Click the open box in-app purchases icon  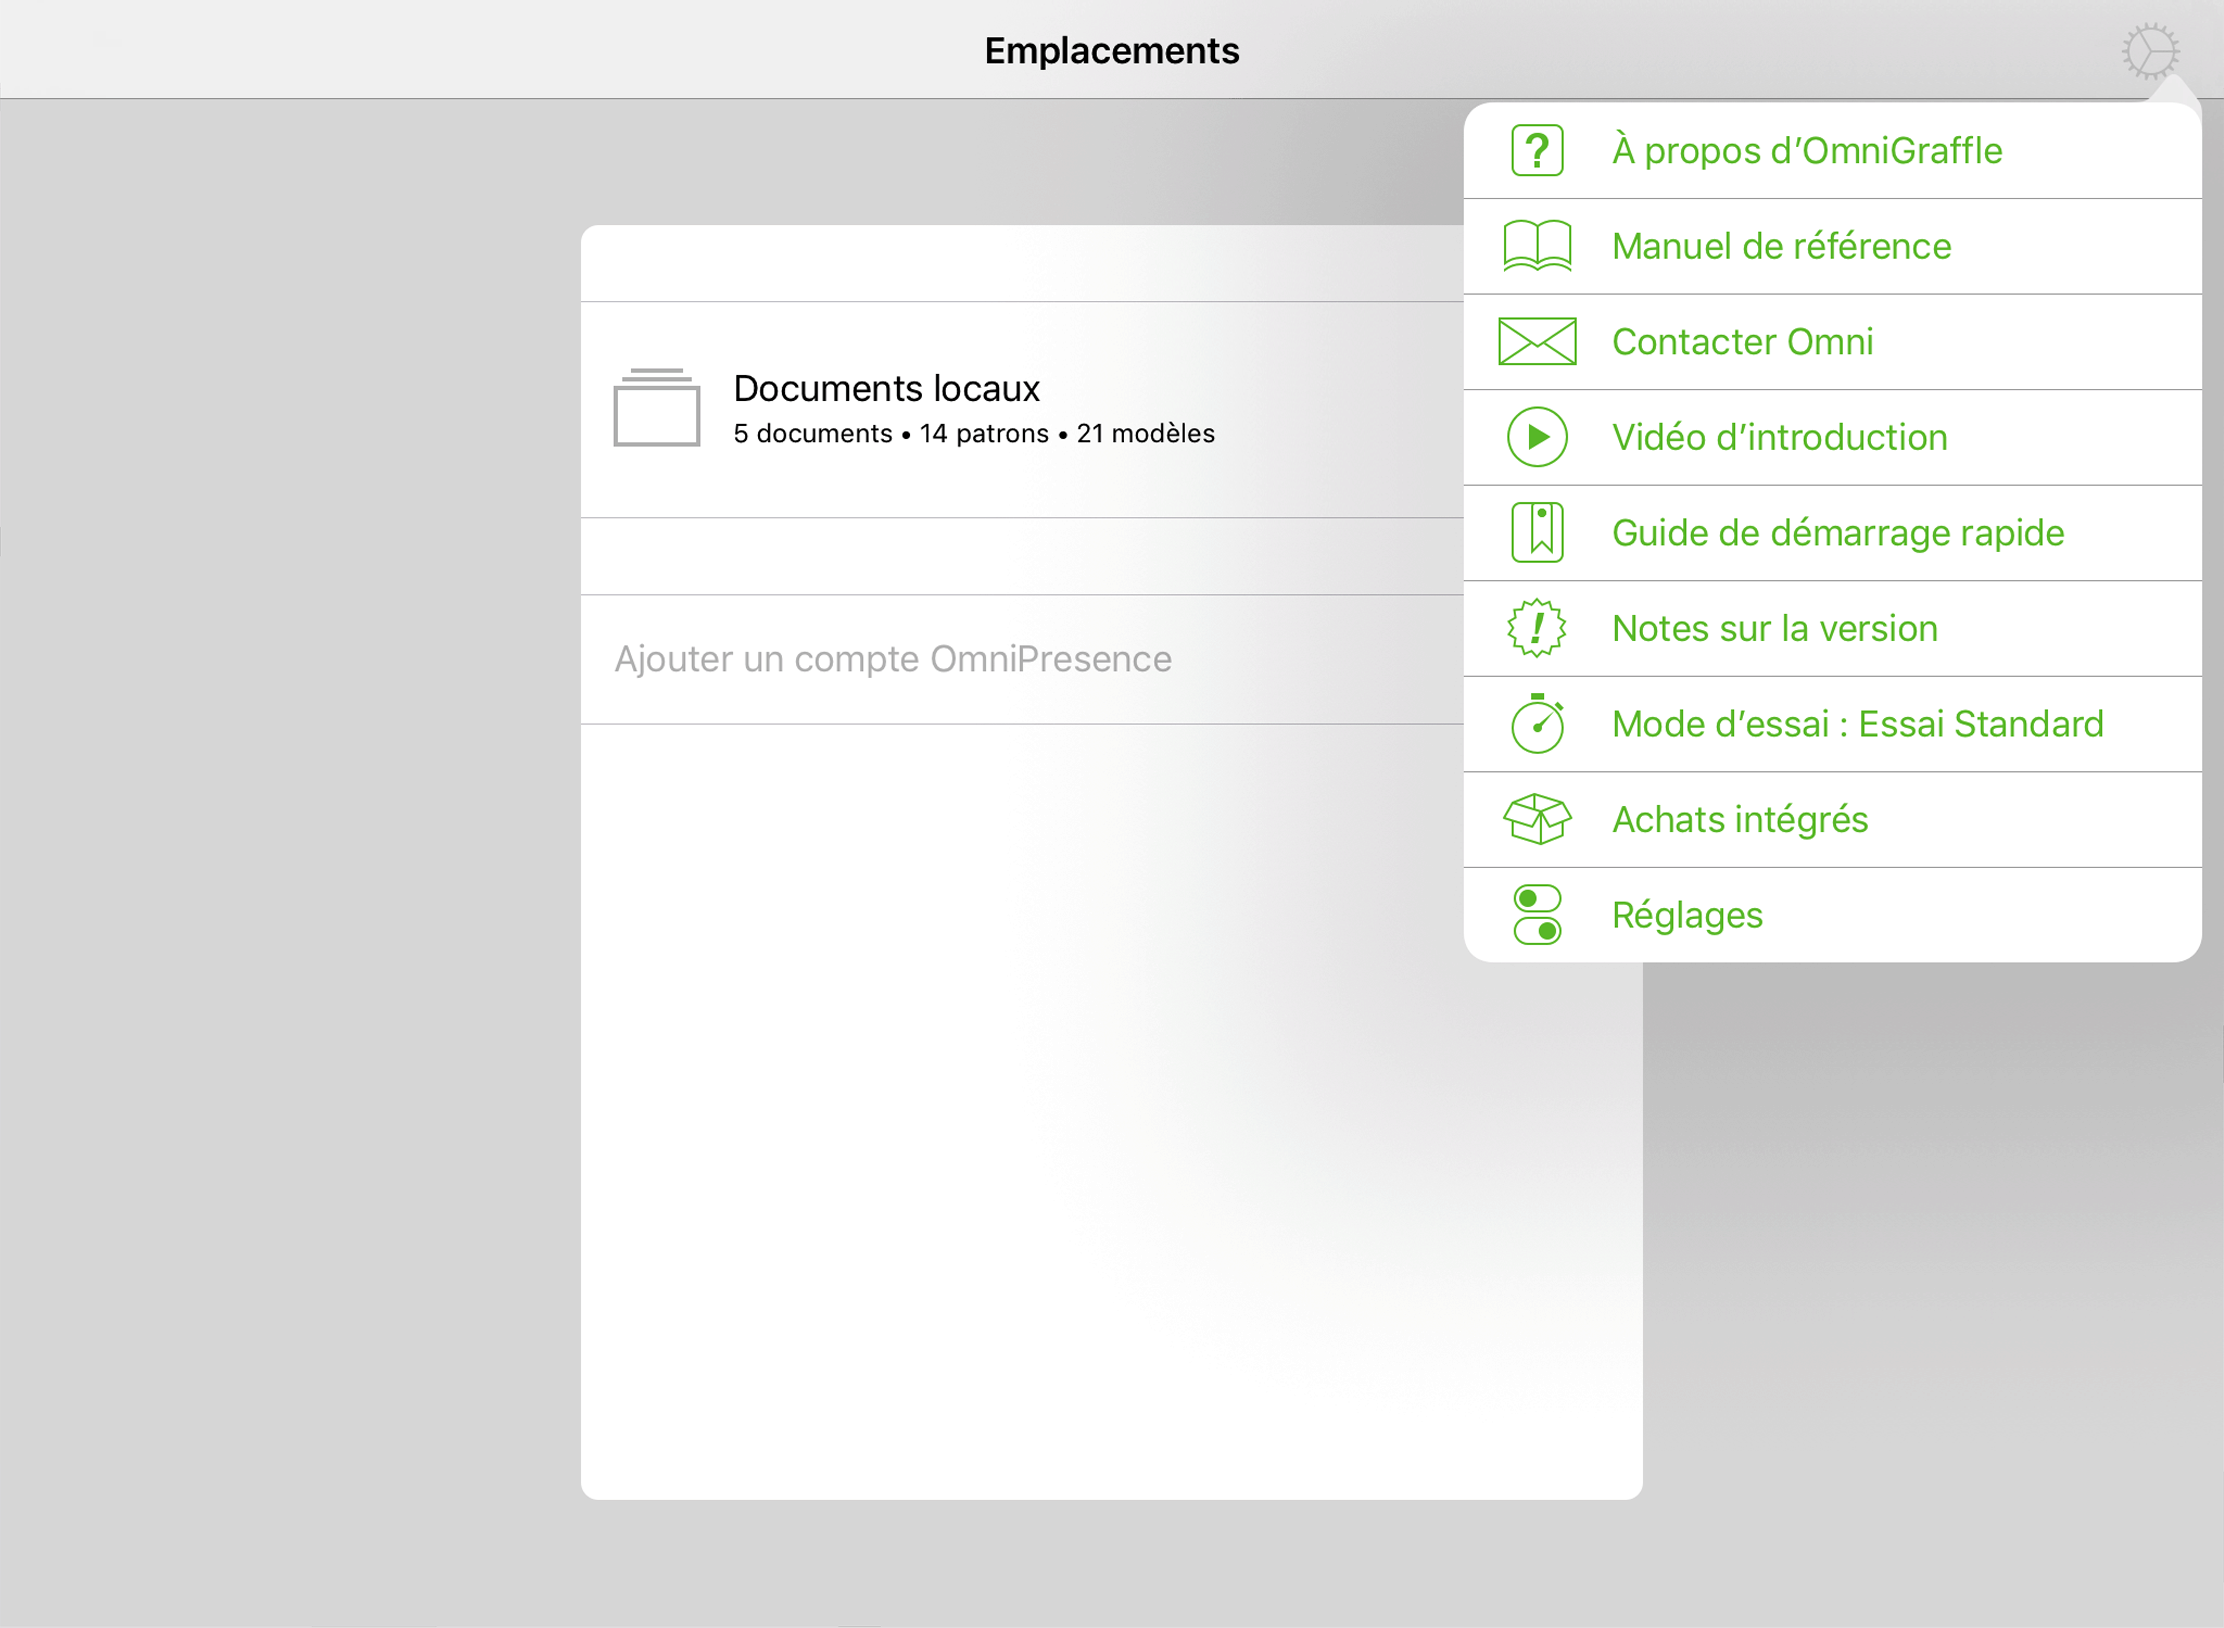pyautogui.click(x=1537, y=819)
